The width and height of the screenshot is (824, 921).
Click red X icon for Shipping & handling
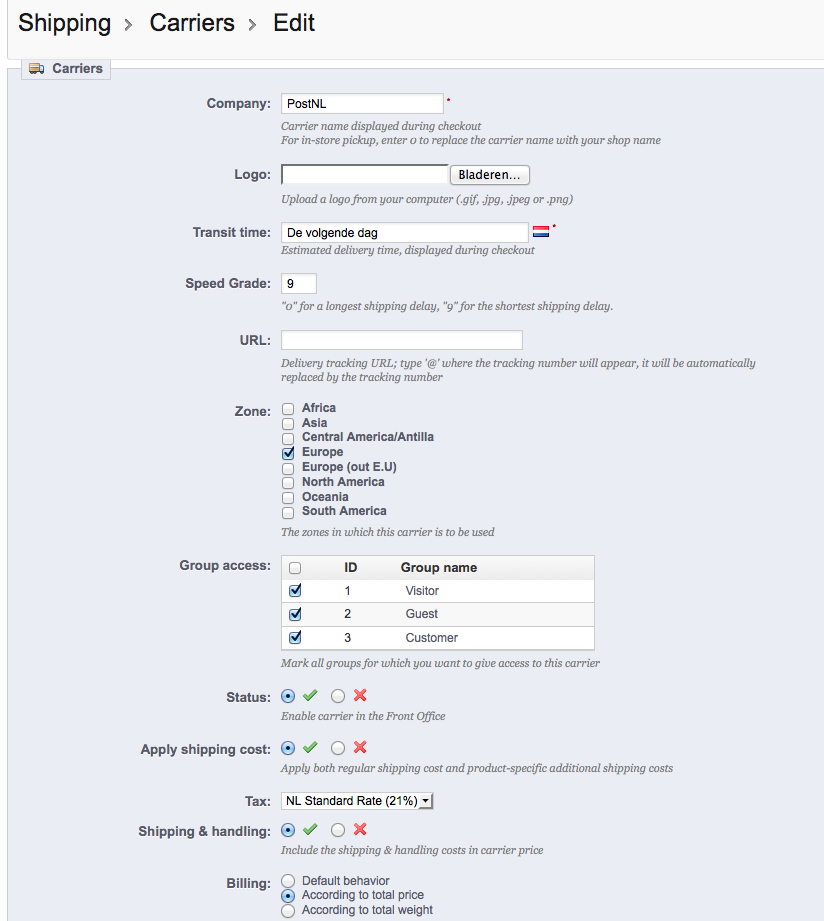360,829
